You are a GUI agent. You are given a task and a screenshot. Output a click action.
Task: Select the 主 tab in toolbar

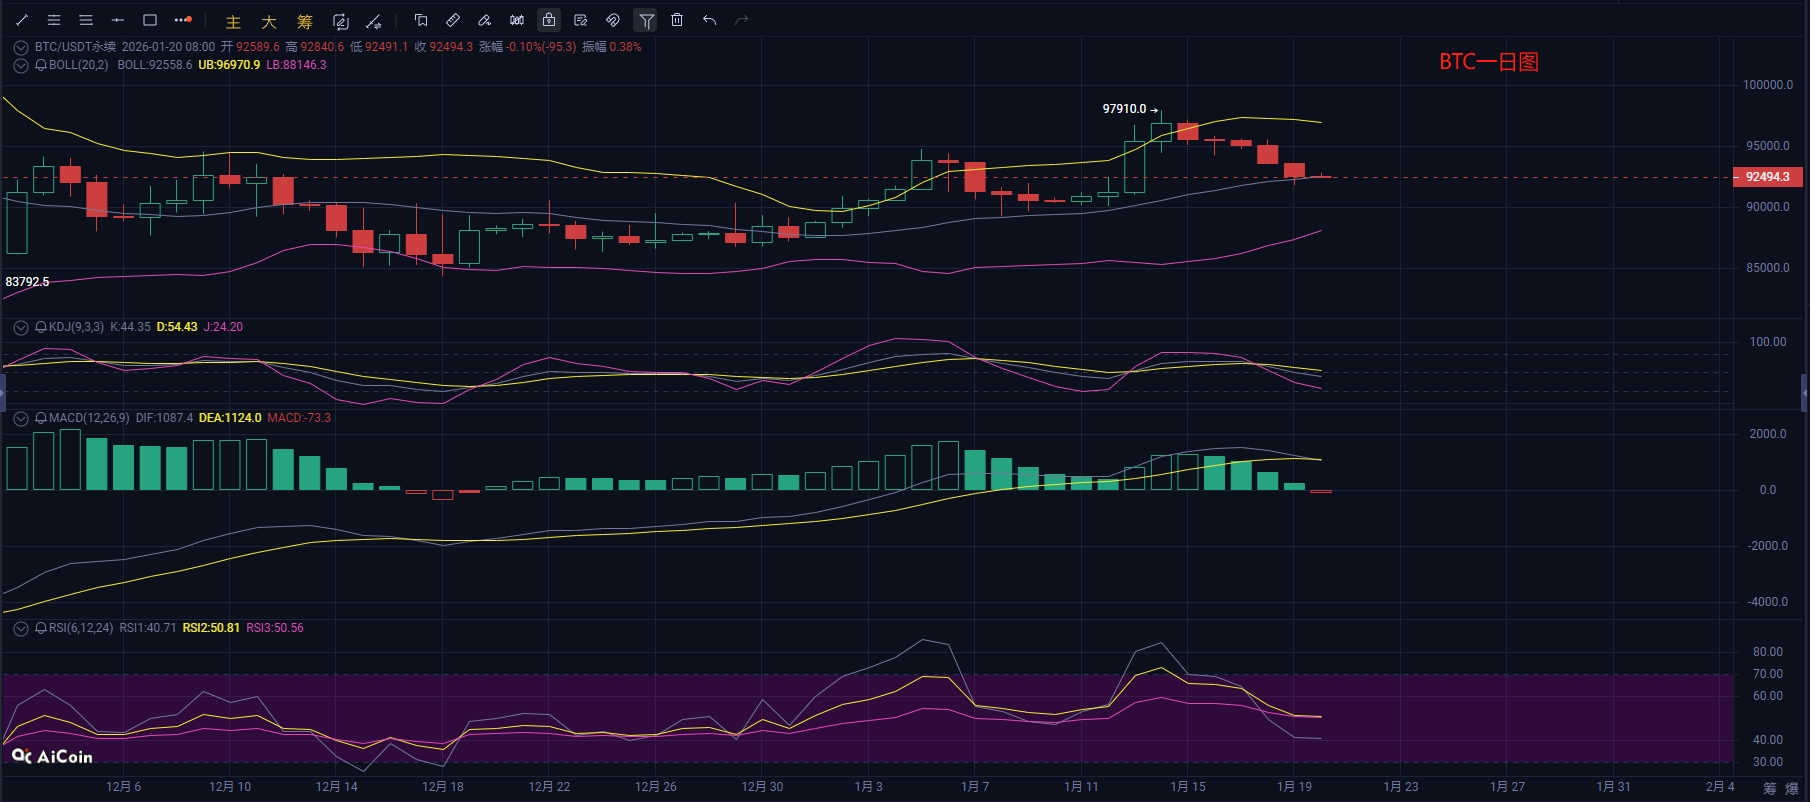(x=233, y=22)
